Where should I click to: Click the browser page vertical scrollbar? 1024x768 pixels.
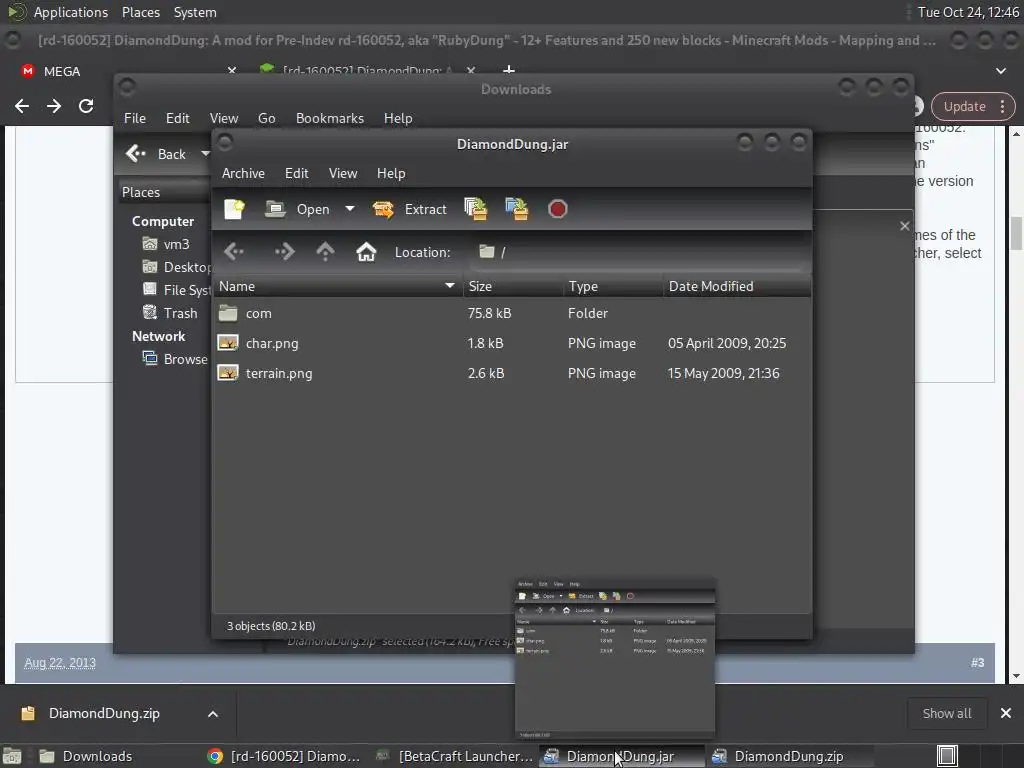point(1017,233)
